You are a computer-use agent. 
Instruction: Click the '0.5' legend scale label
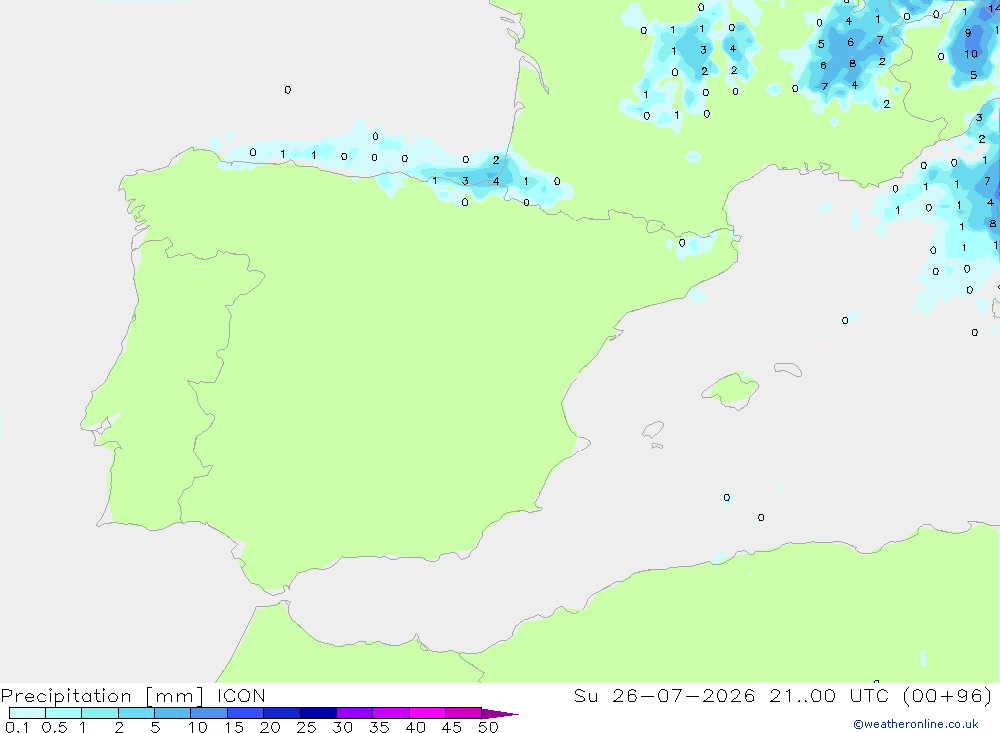click(x=54, y=727)
